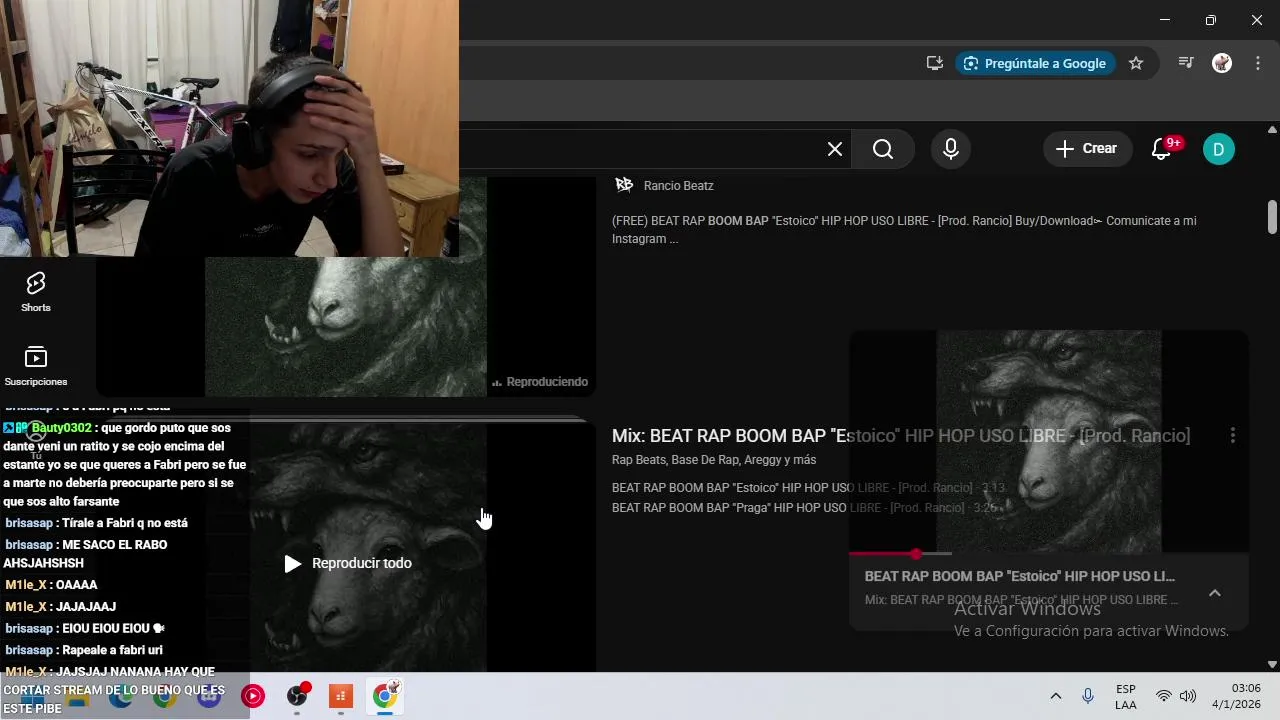This screenshot has height=720, width=1280.
Task: Click the page scrollbar thumb
Action: click(1272, 217)
